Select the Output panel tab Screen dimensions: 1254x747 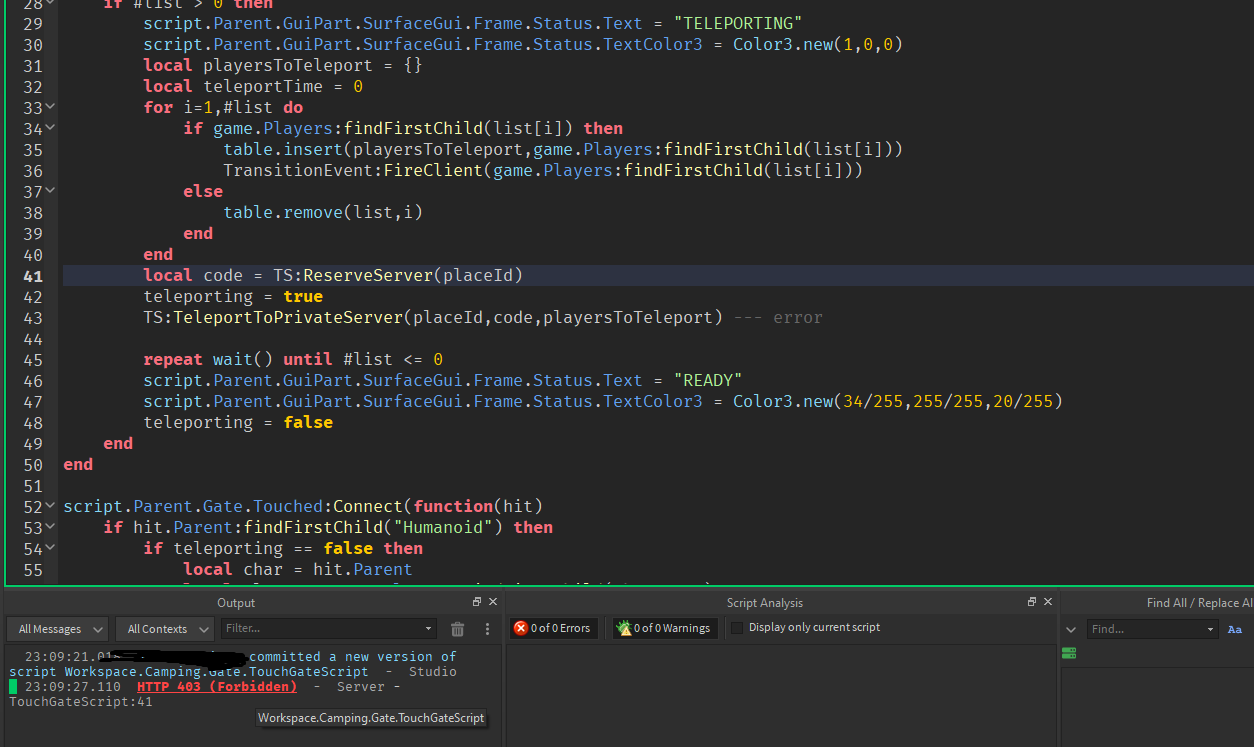tap(236, 602)
